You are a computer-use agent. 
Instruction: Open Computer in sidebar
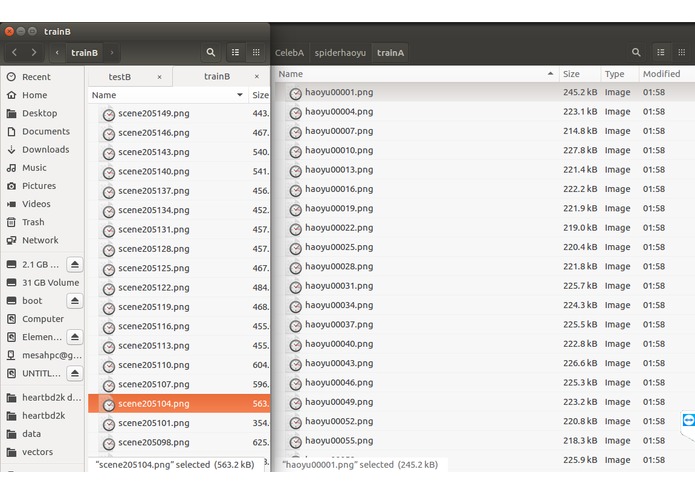point(42,319)
